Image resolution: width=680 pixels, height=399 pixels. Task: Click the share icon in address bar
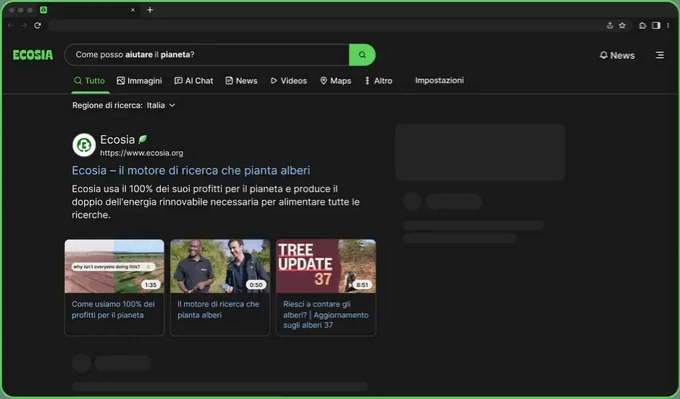coord(609,26)
